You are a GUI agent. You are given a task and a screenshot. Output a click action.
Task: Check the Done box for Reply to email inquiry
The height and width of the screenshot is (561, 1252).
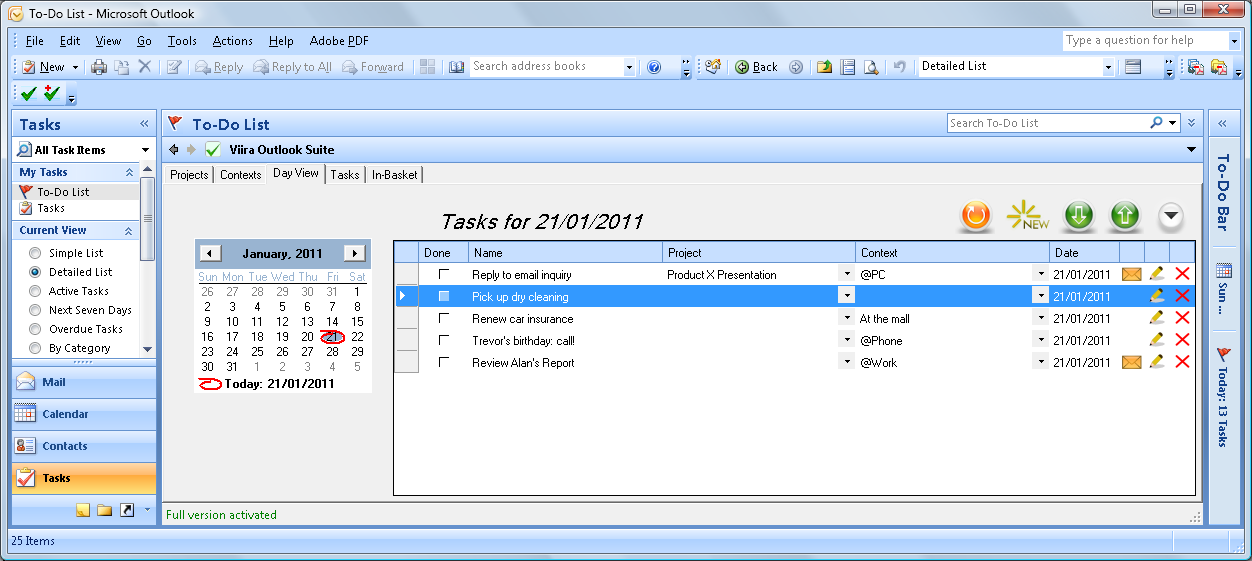pos(444,274)
